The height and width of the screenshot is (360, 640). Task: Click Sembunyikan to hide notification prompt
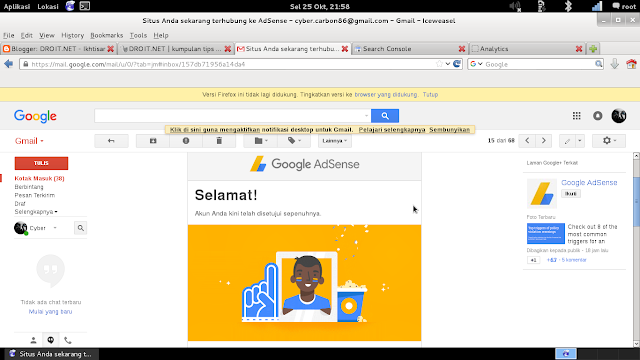coord(449,130)
